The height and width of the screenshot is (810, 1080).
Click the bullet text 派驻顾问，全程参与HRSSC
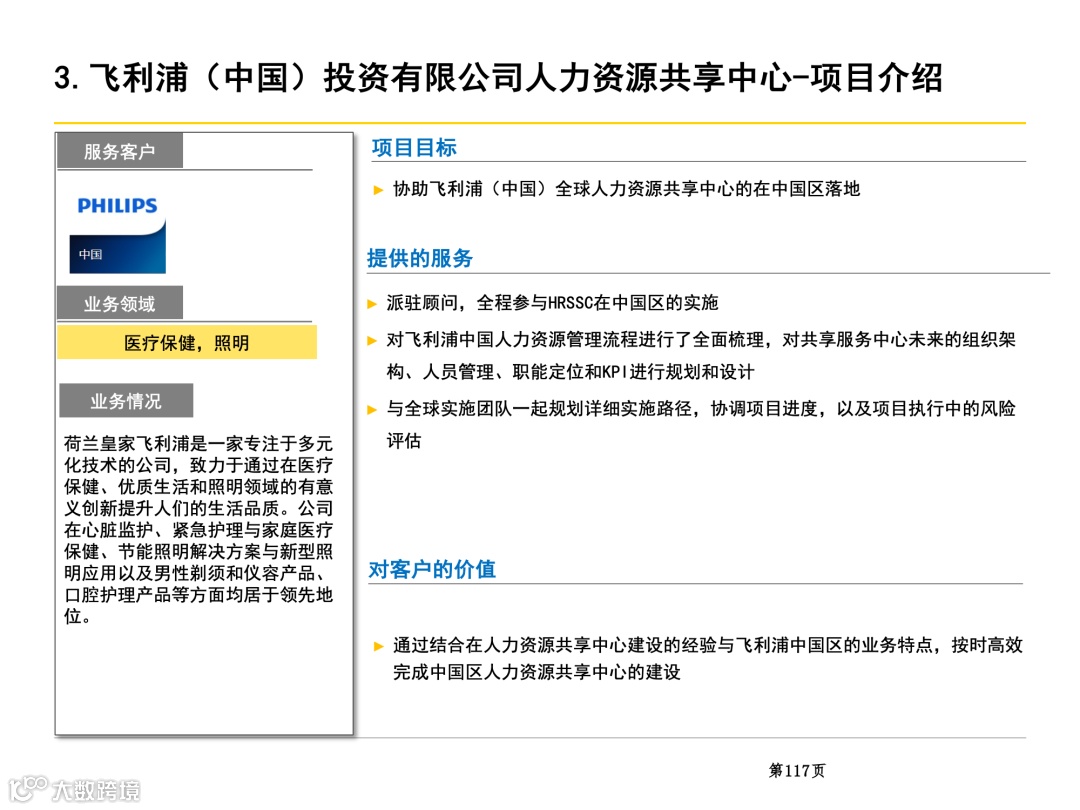tap(552, 302)
